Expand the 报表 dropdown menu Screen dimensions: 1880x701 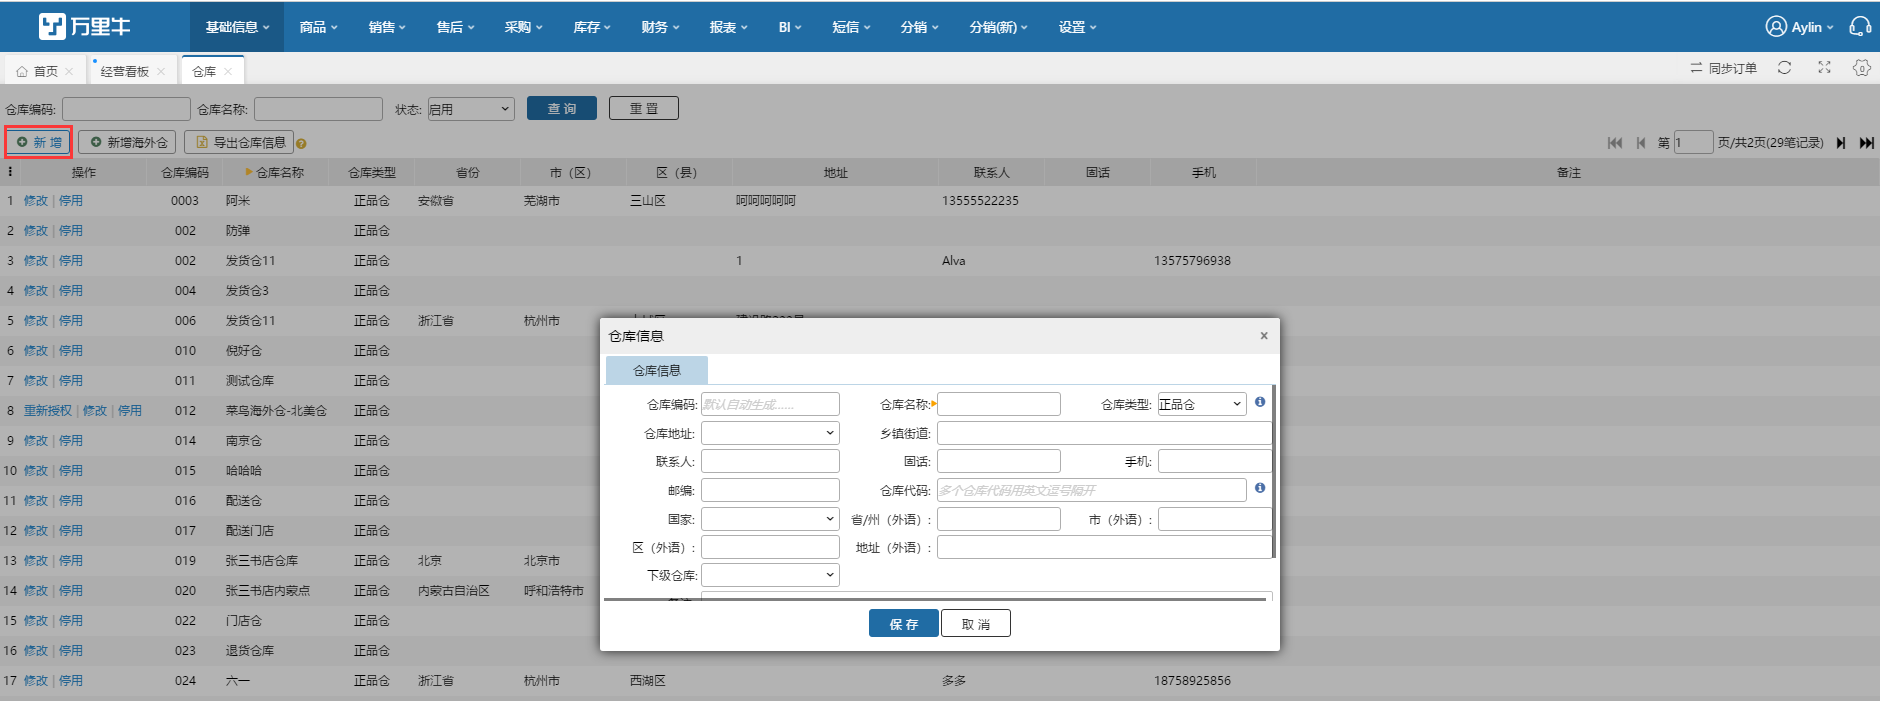(728, 27)
